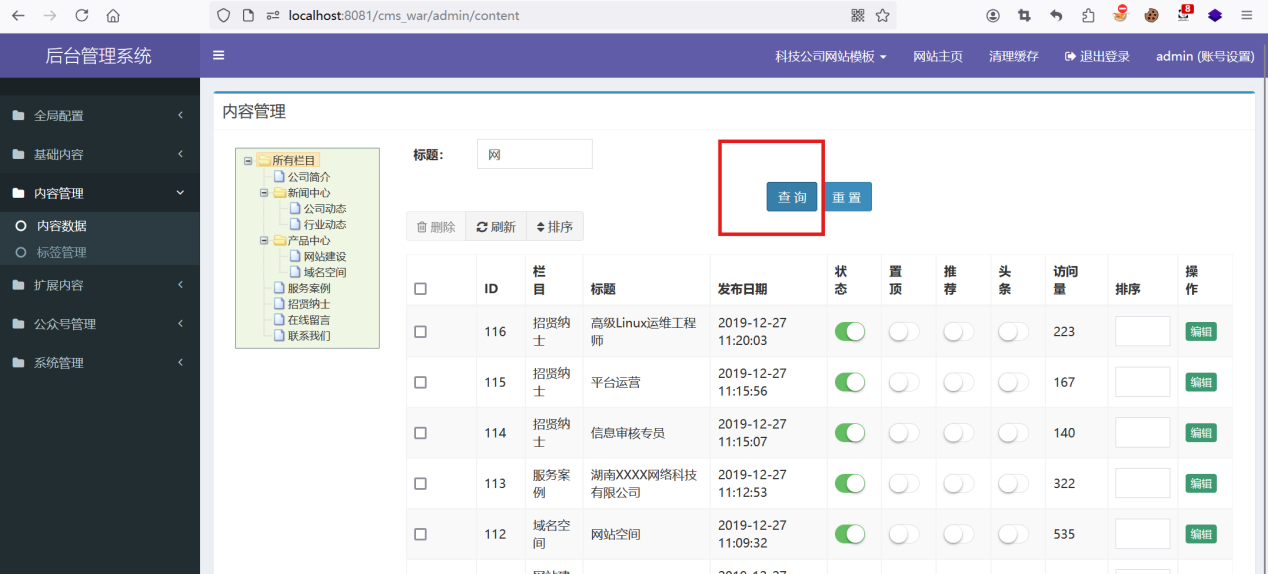Collapse the 产品中心 tree node
Viewport: 1268px width, 574px height.
click(x=264, y=241)
